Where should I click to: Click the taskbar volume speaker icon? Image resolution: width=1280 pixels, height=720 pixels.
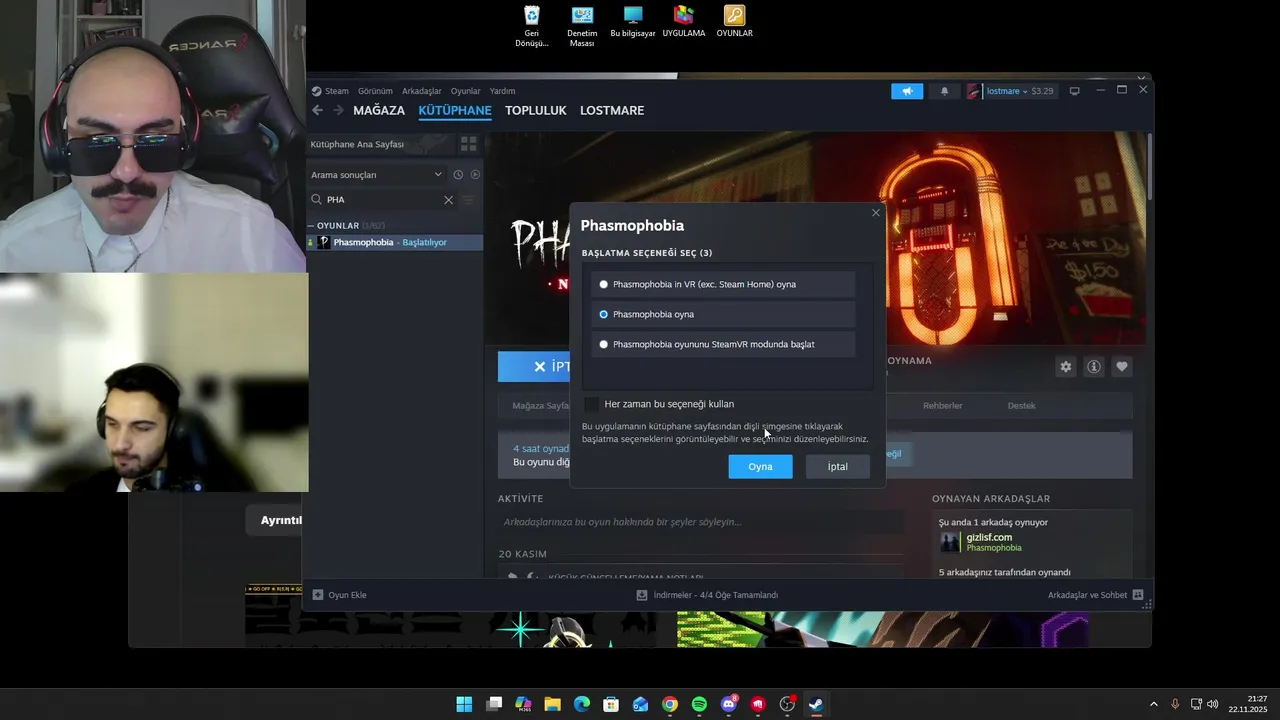pos(1213,704)
